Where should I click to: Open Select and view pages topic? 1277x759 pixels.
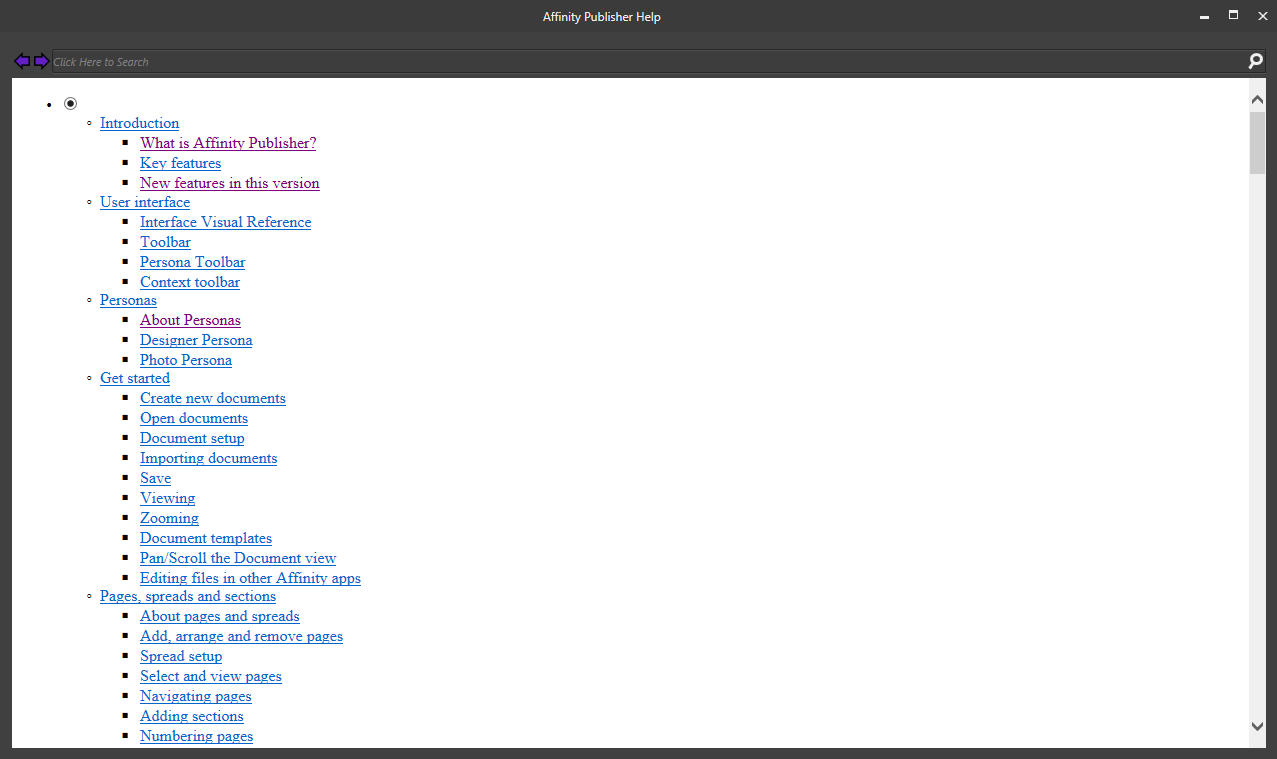pyautogui.click(x=211, y=676)
